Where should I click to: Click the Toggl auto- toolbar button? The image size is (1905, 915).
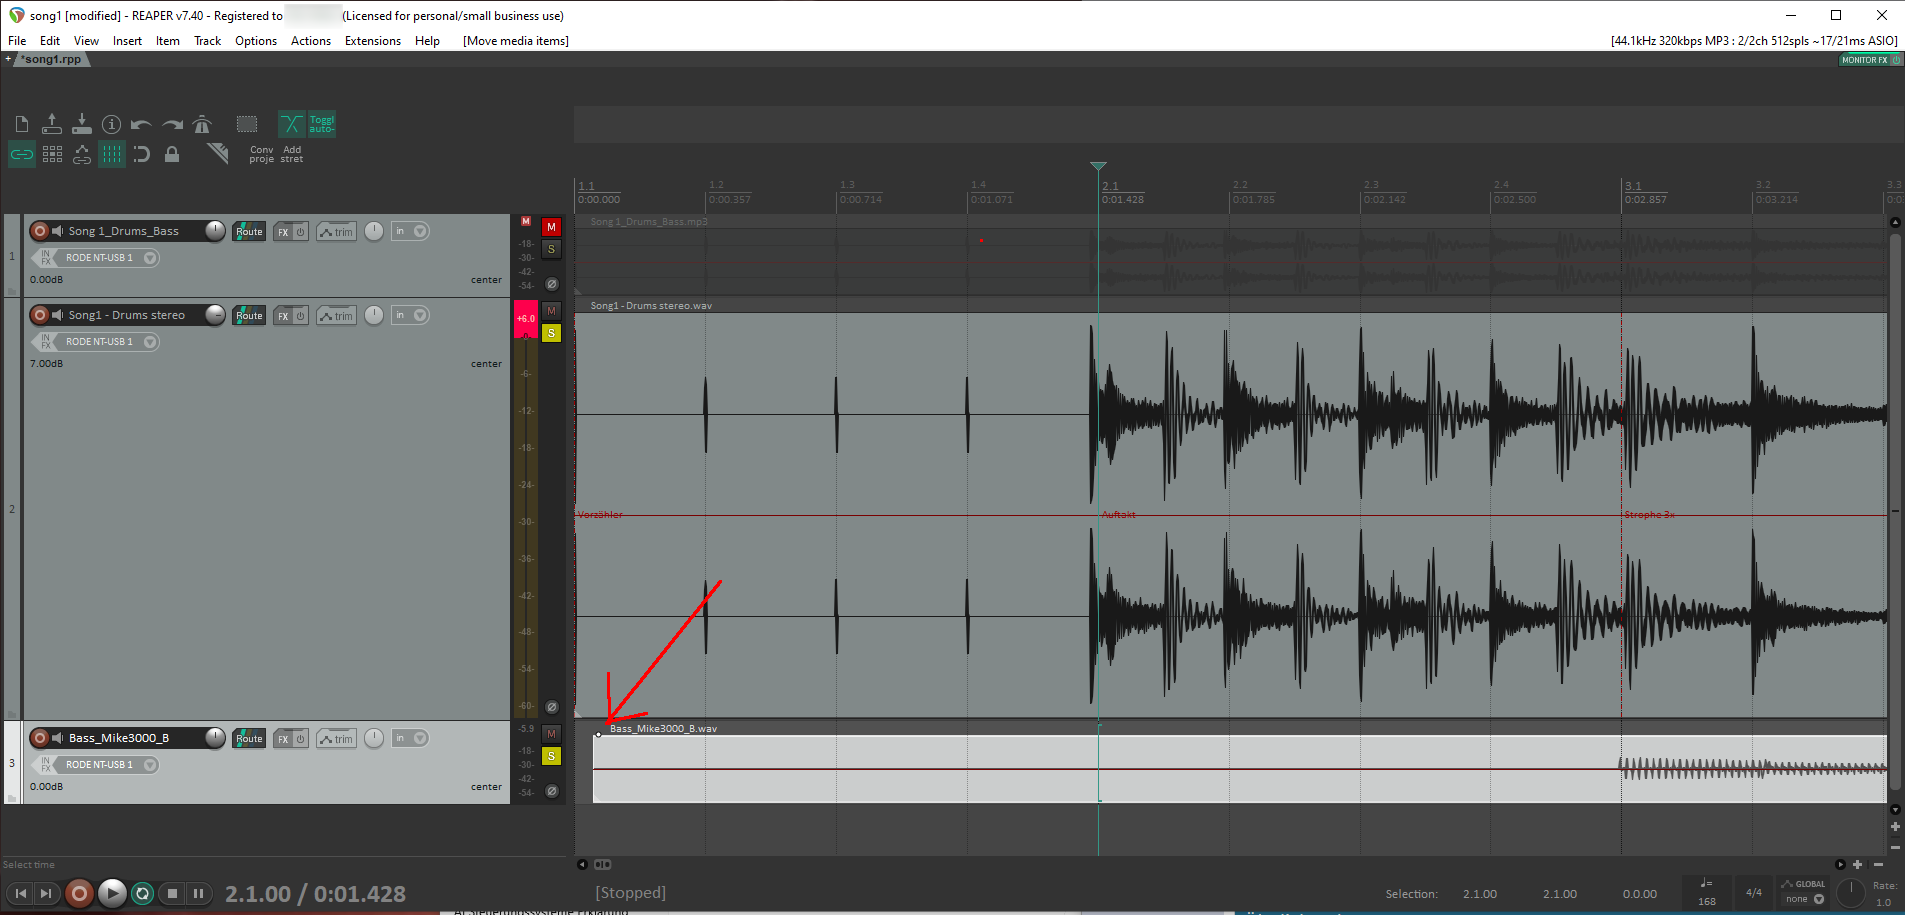pos(322,124)
